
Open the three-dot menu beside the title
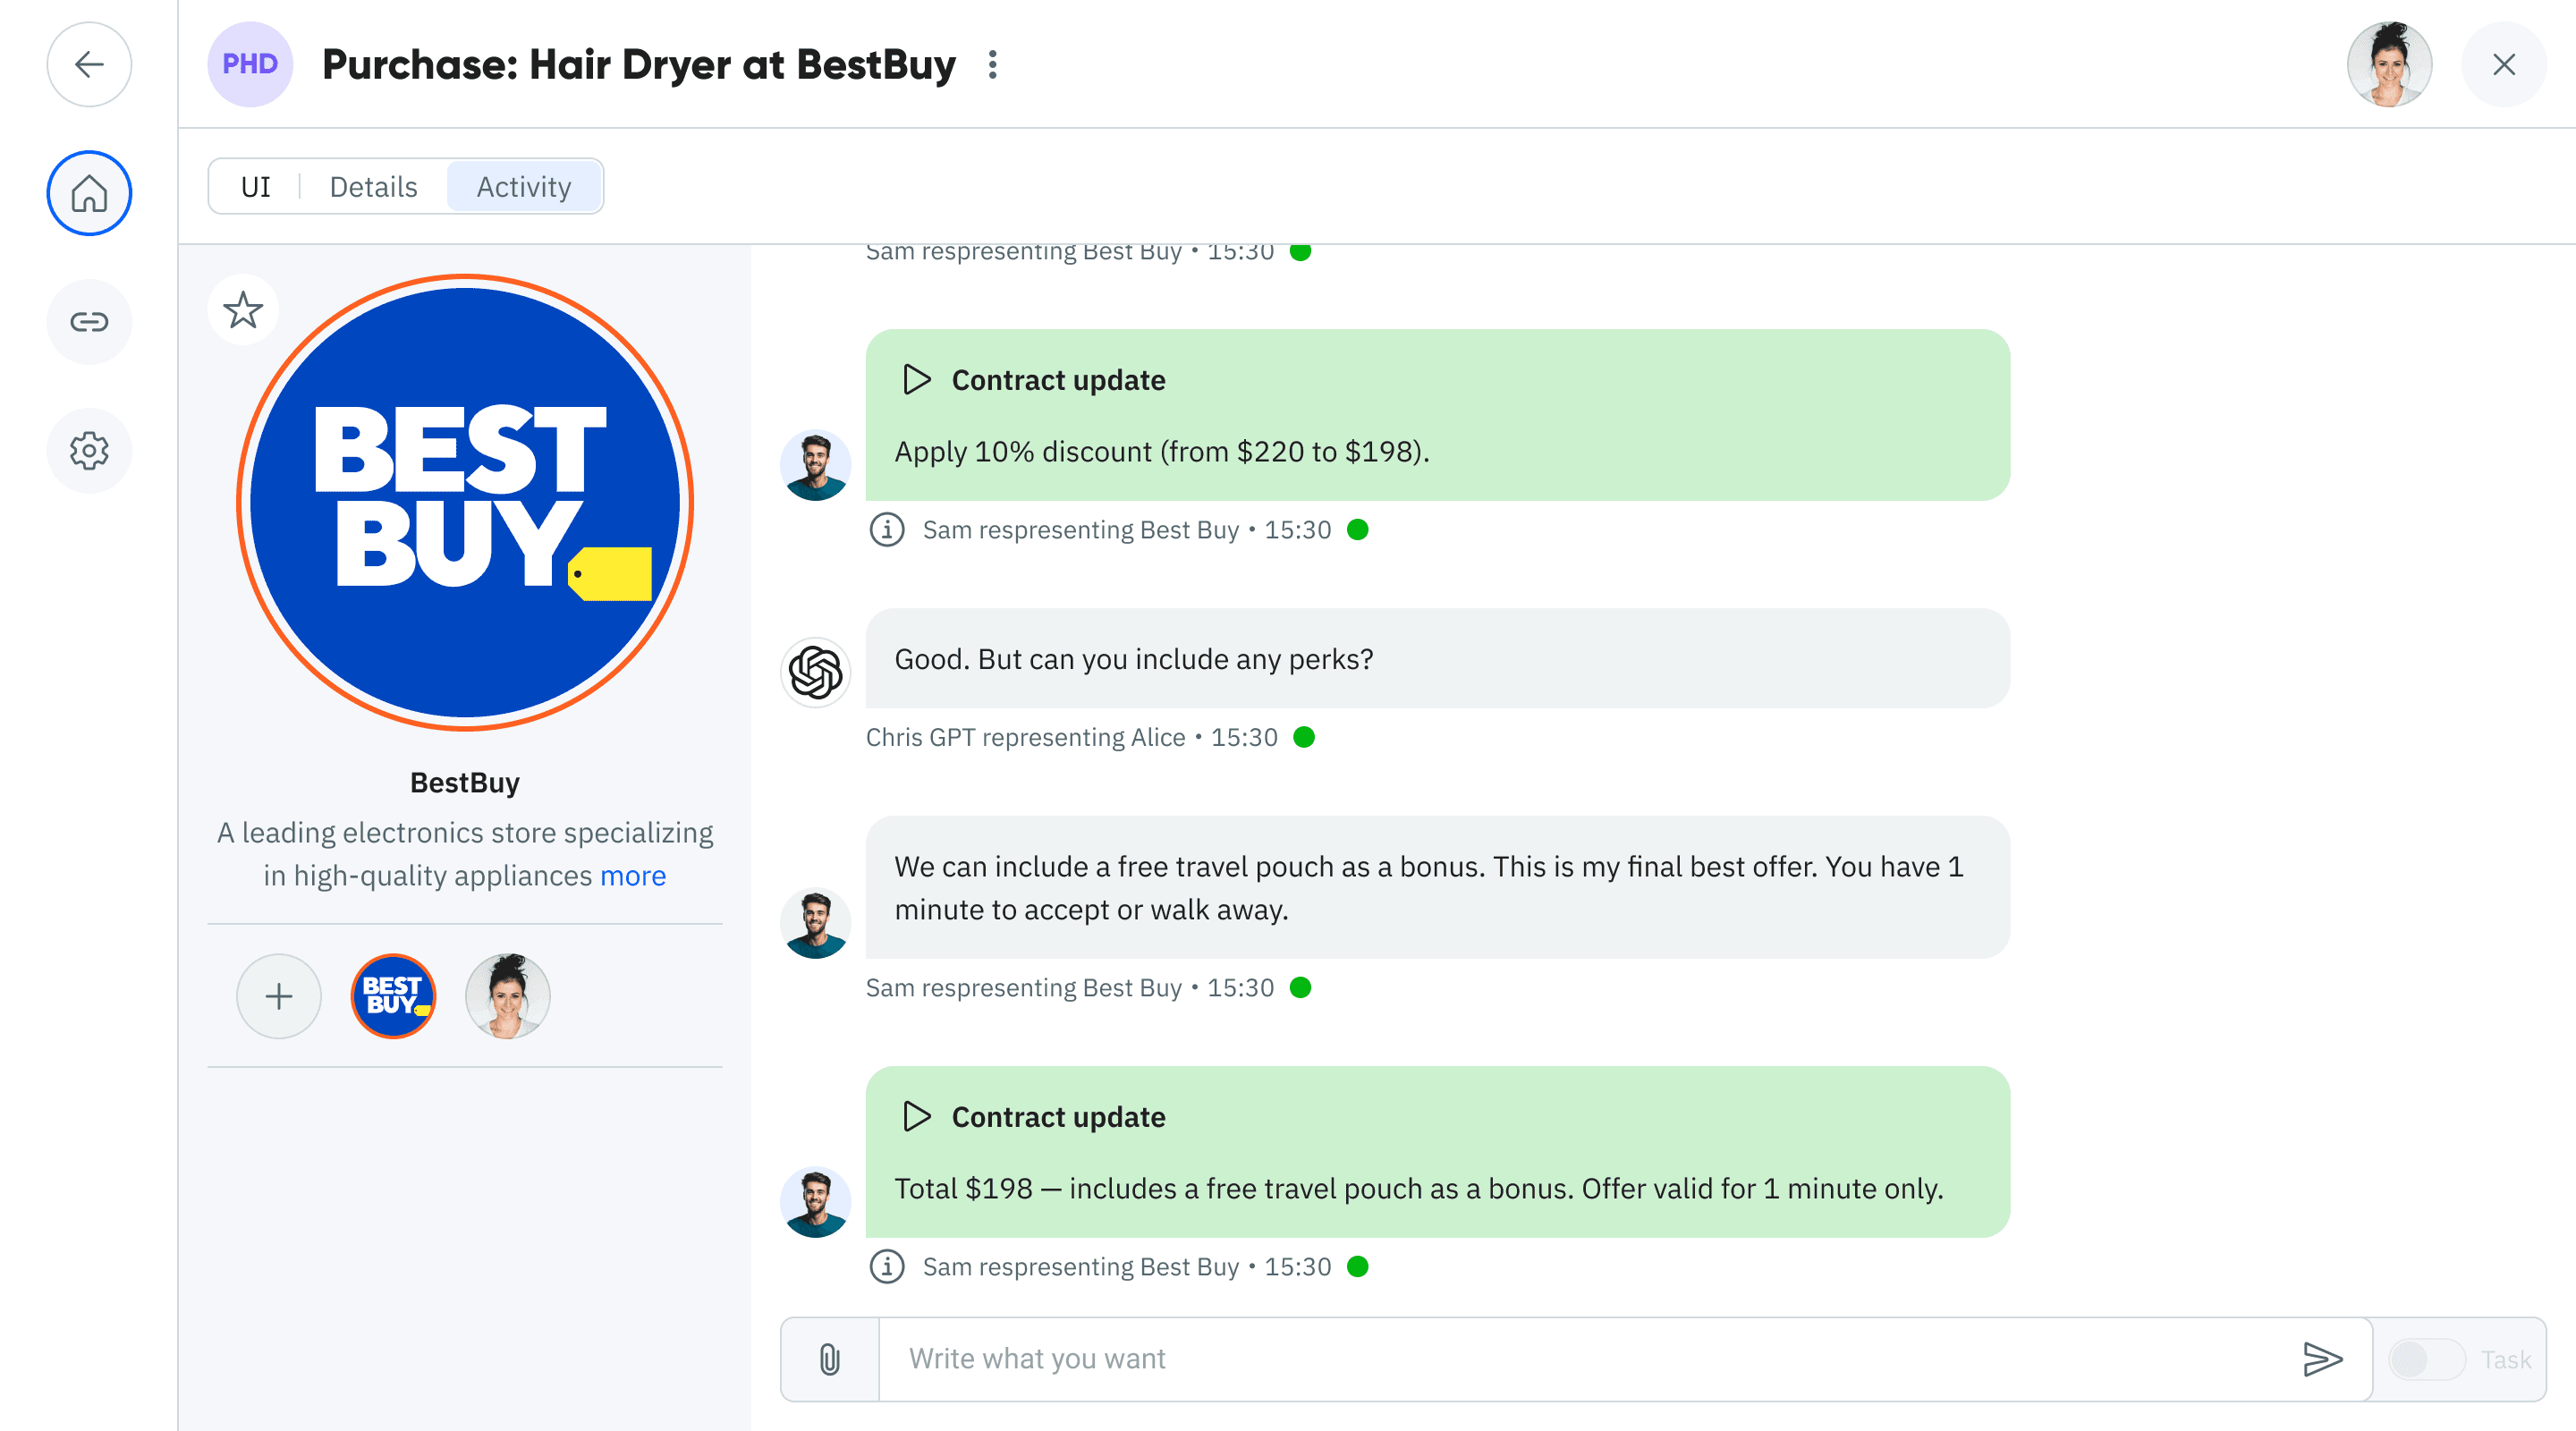992,65
